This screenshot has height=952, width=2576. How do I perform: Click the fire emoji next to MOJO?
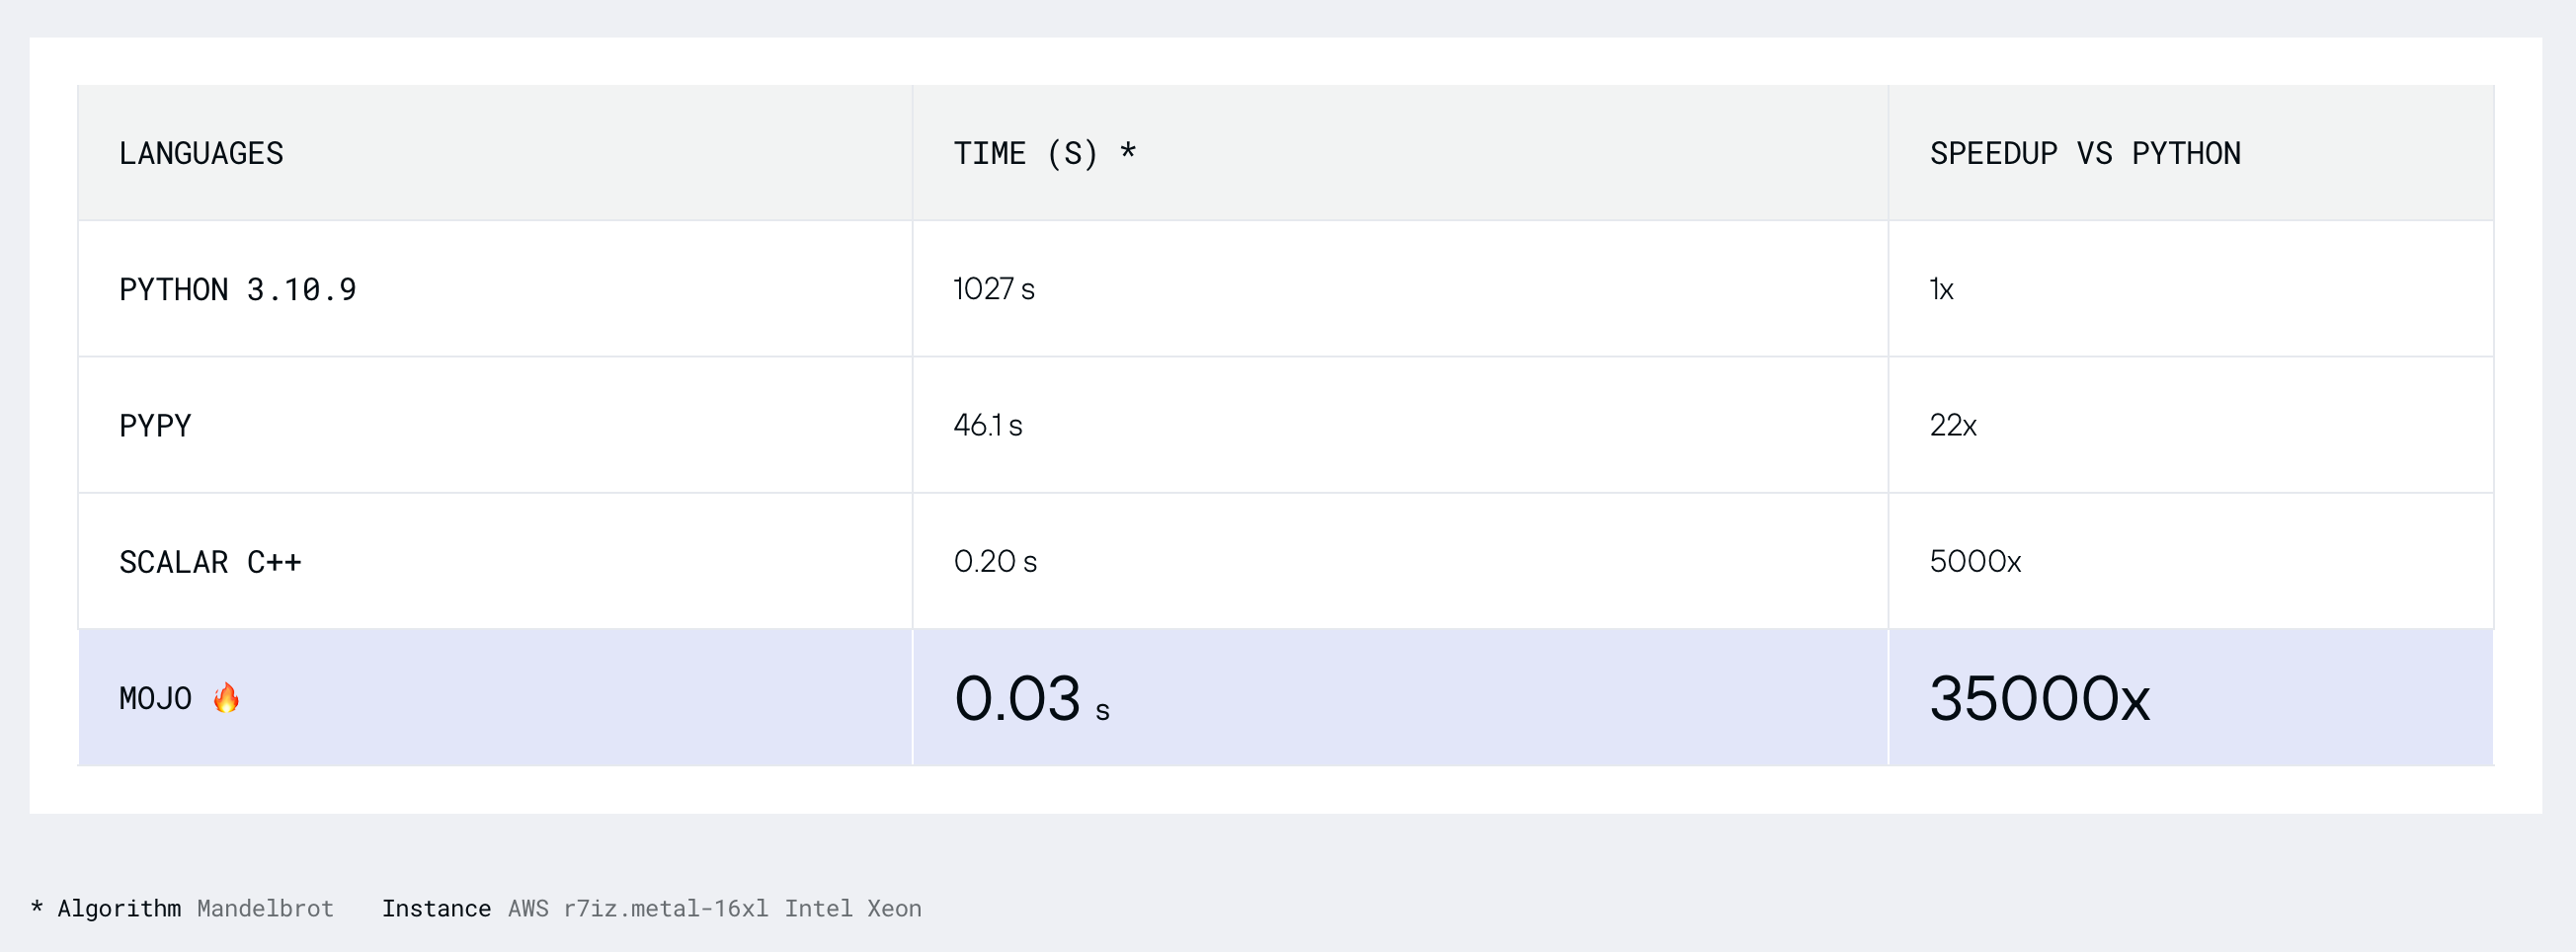(x=226, y=698)
